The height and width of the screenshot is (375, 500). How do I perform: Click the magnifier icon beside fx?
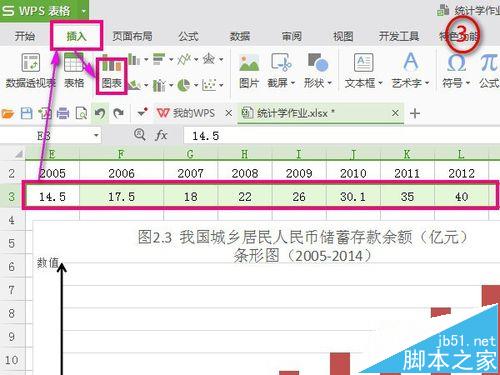(x=140, y=135)
